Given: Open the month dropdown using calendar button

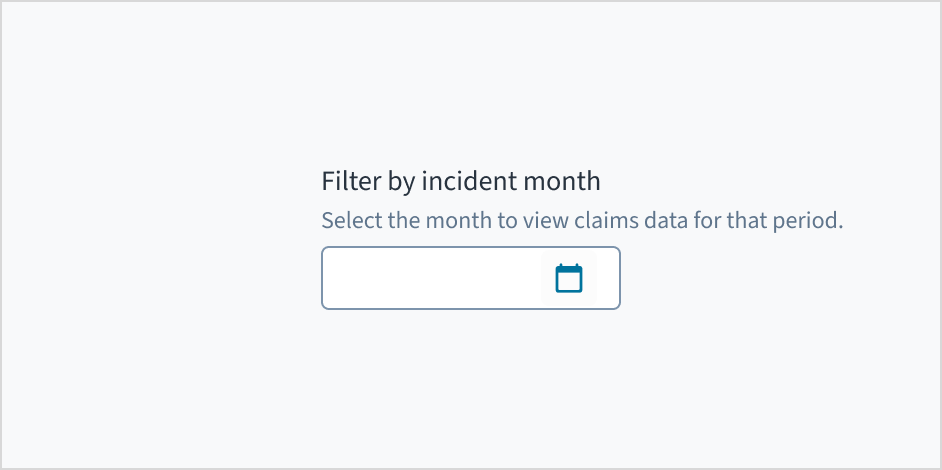Looking at the screenshot, I should coord(569,278).
